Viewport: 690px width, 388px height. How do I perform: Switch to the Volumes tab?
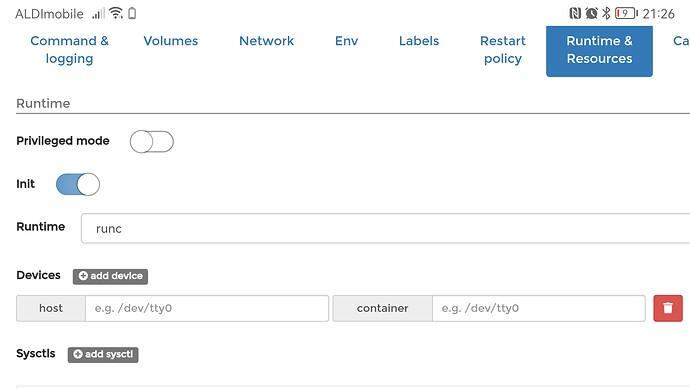coord(171,41)
